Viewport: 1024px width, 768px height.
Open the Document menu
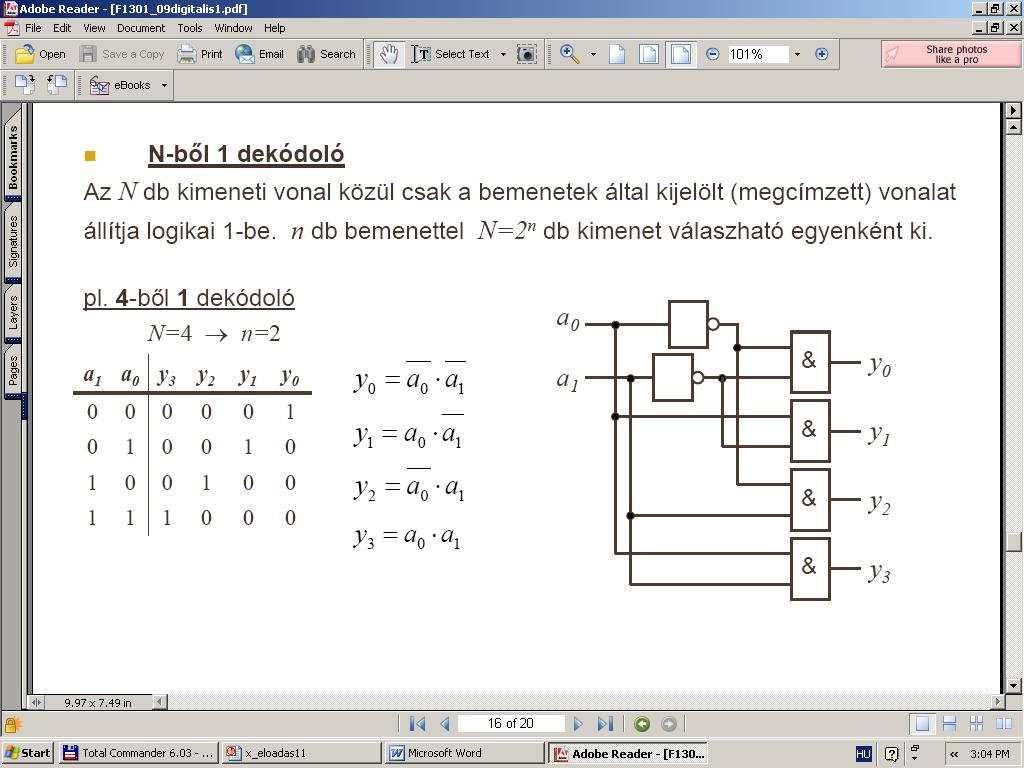[141, 28]
